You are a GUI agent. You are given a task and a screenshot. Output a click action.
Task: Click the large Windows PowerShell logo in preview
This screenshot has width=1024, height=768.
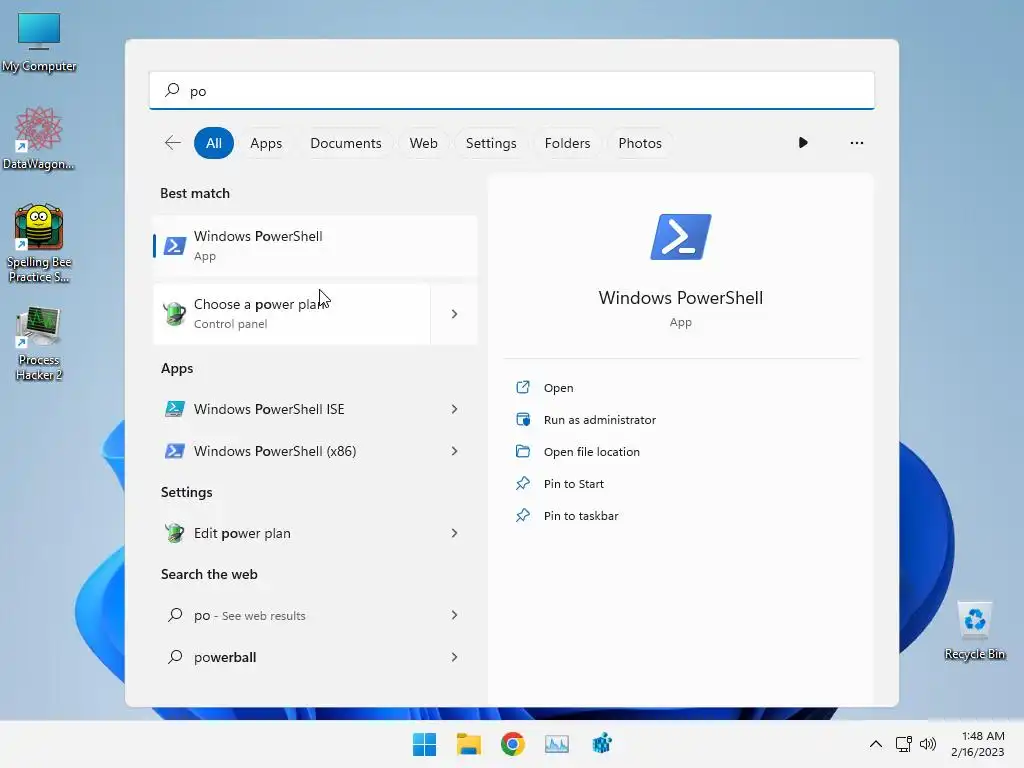[680, 236]
